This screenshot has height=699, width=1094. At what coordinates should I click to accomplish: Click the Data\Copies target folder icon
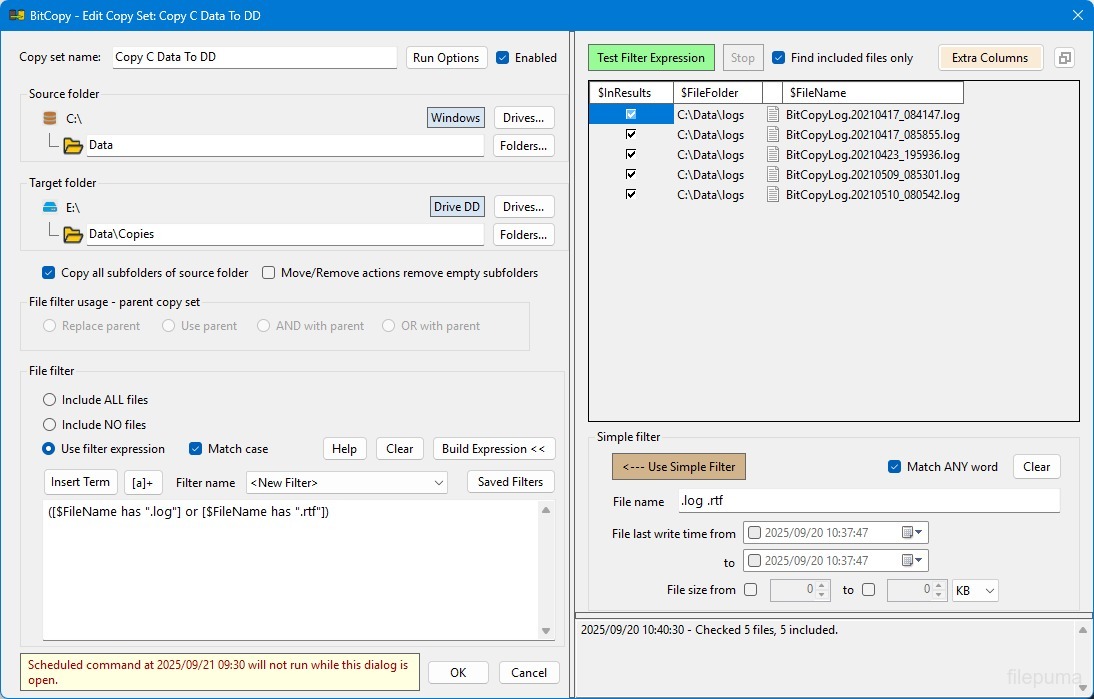tap(73, 235)
